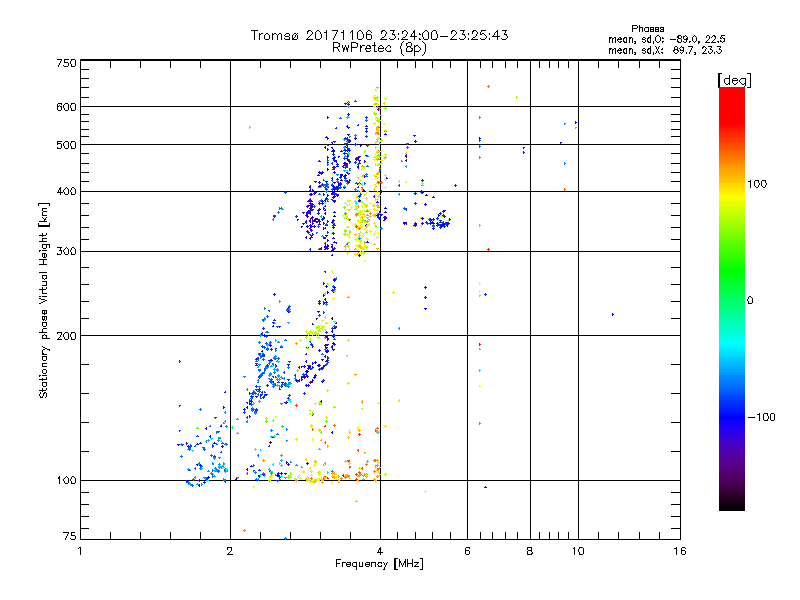This screenshot has height=600, width=800.
Task: Click the y-axis '400' tick label
Action: click(66, 192)
